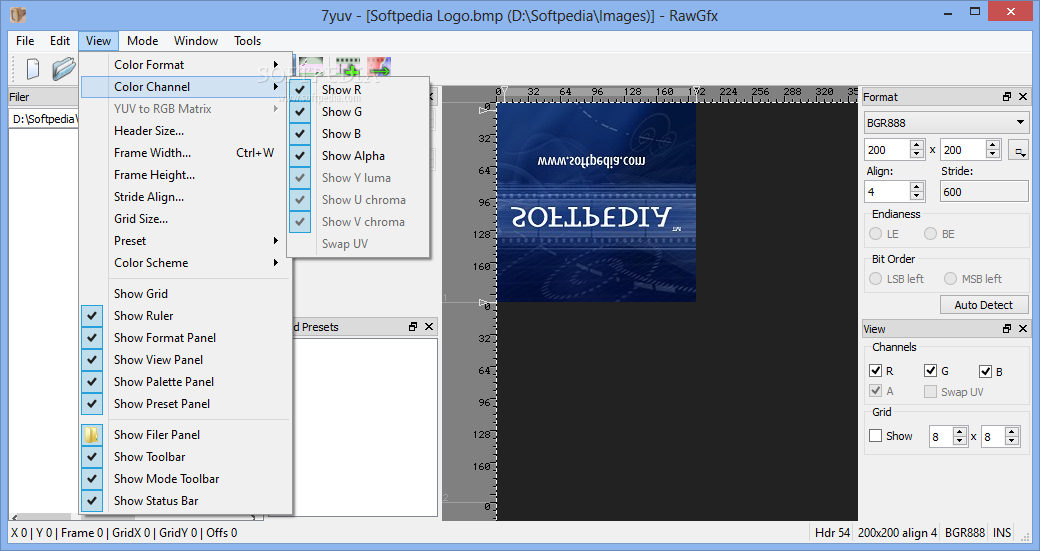Uncheck the R channel checkbox in View panel
Screen dimensions: 1040x551
point(876,371)
